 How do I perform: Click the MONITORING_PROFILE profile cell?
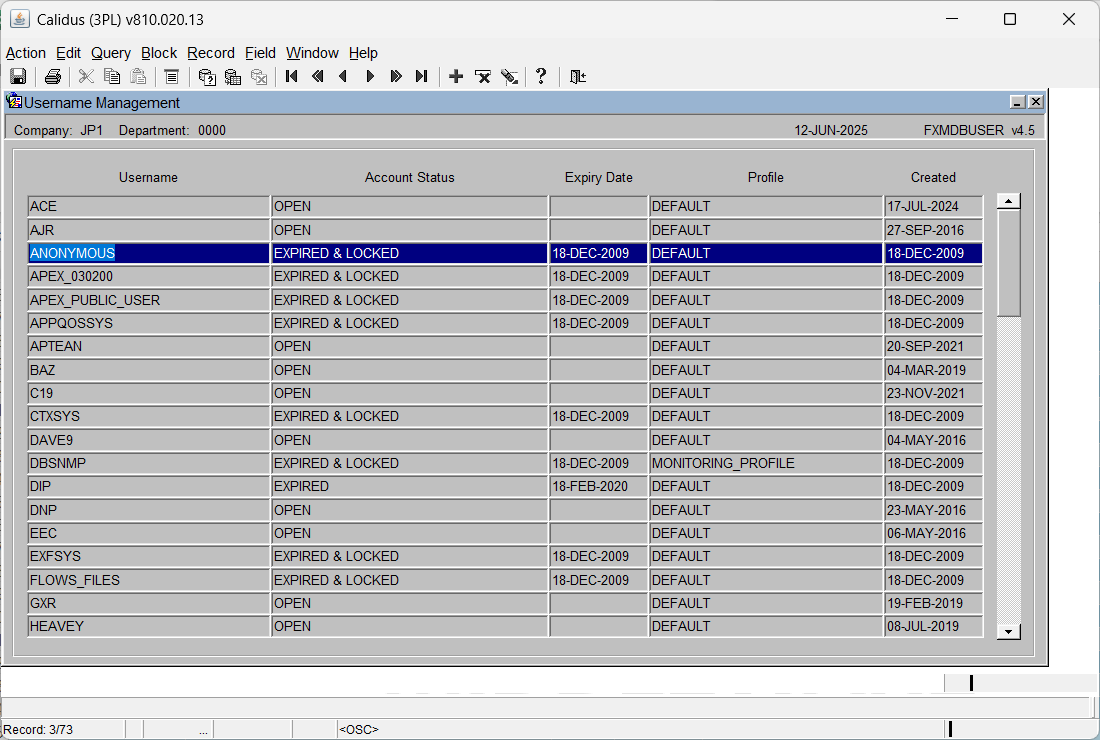[765, 464]
